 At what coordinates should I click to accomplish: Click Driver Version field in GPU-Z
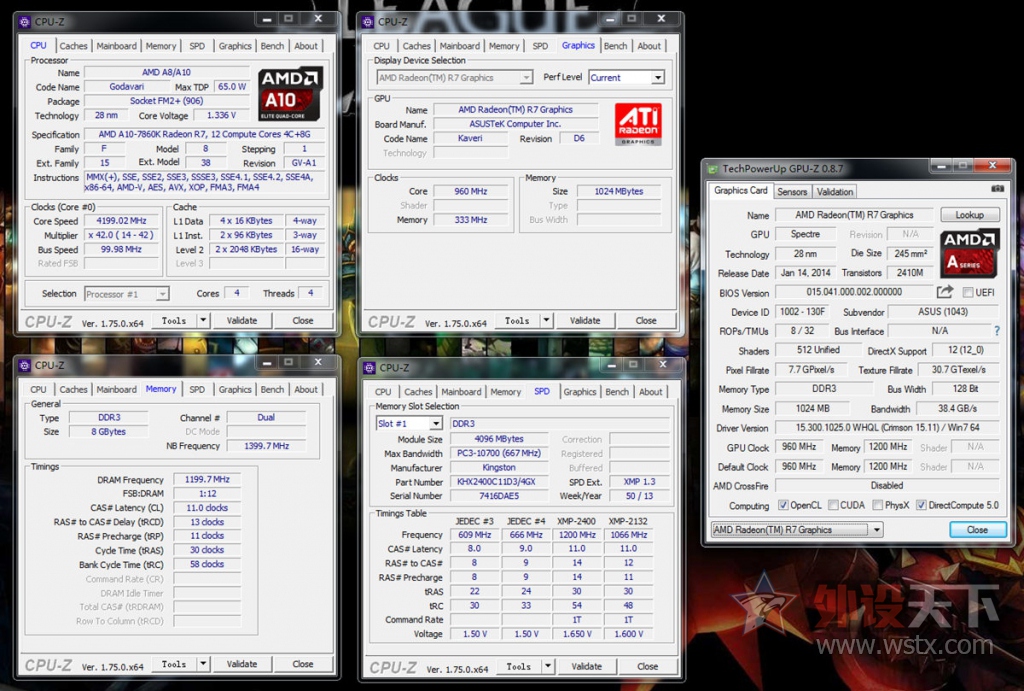[887, 428]
